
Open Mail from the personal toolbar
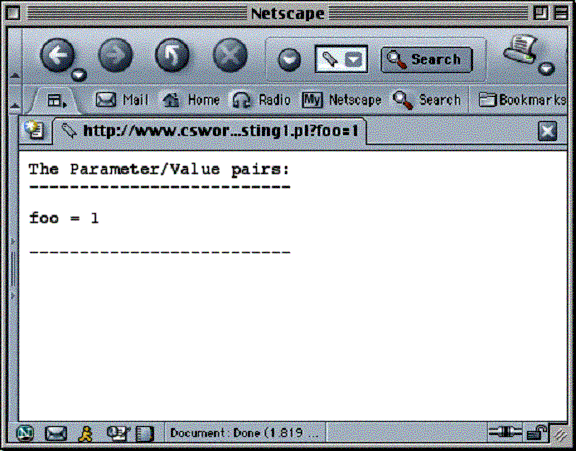(x=122, y=100)
